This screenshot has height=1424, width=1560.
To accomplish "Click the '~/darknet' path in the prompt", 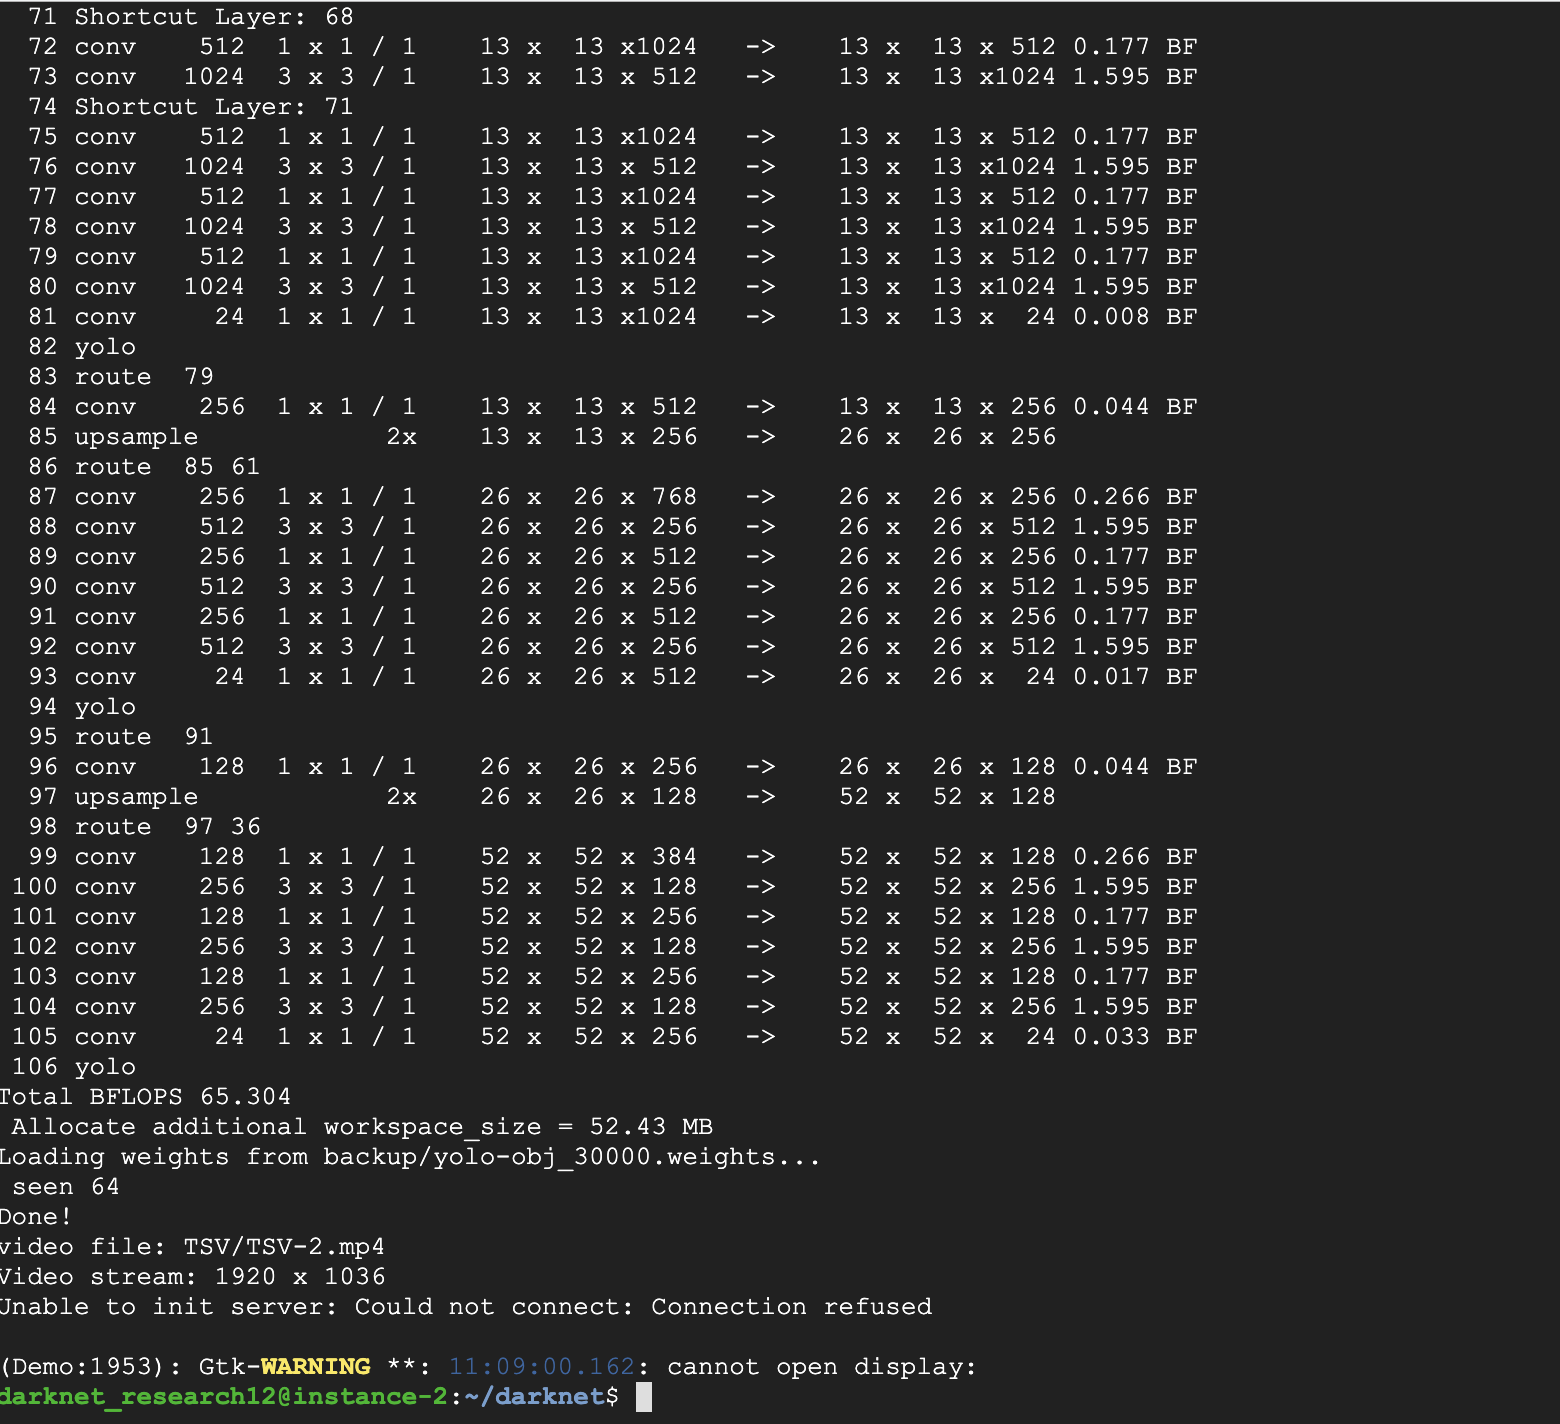I will 535,1397.
